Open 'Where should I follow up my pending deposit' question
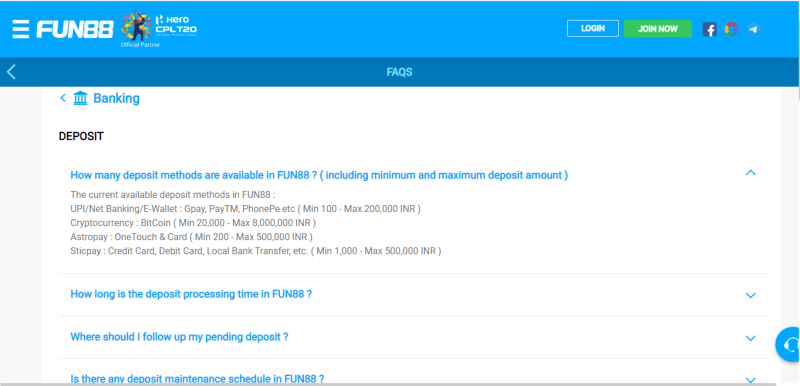Viewport: 800px width, 386px height. [179, 337]
